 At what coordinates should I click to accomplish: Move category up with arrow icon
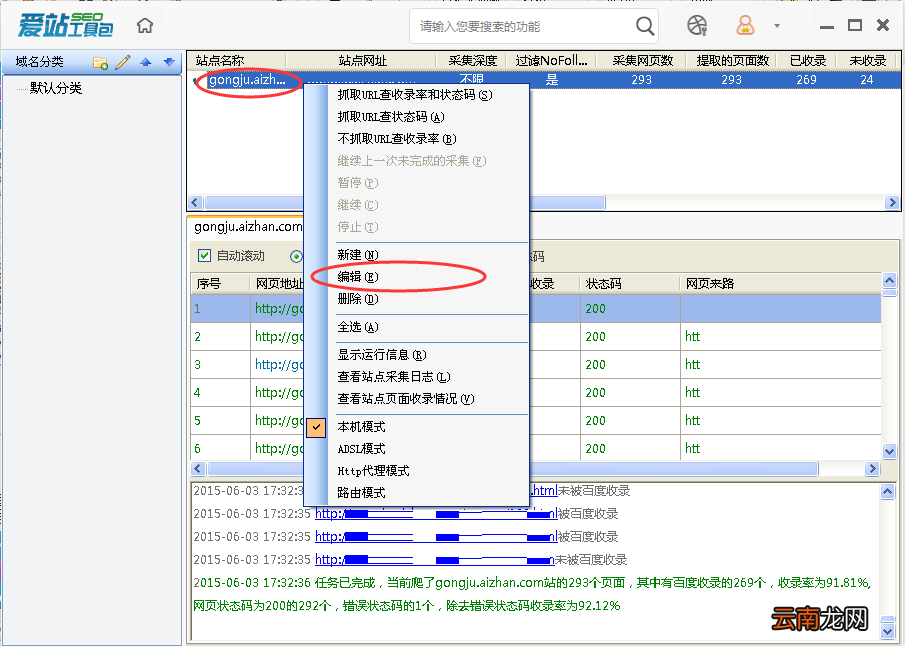pos(145,62)
